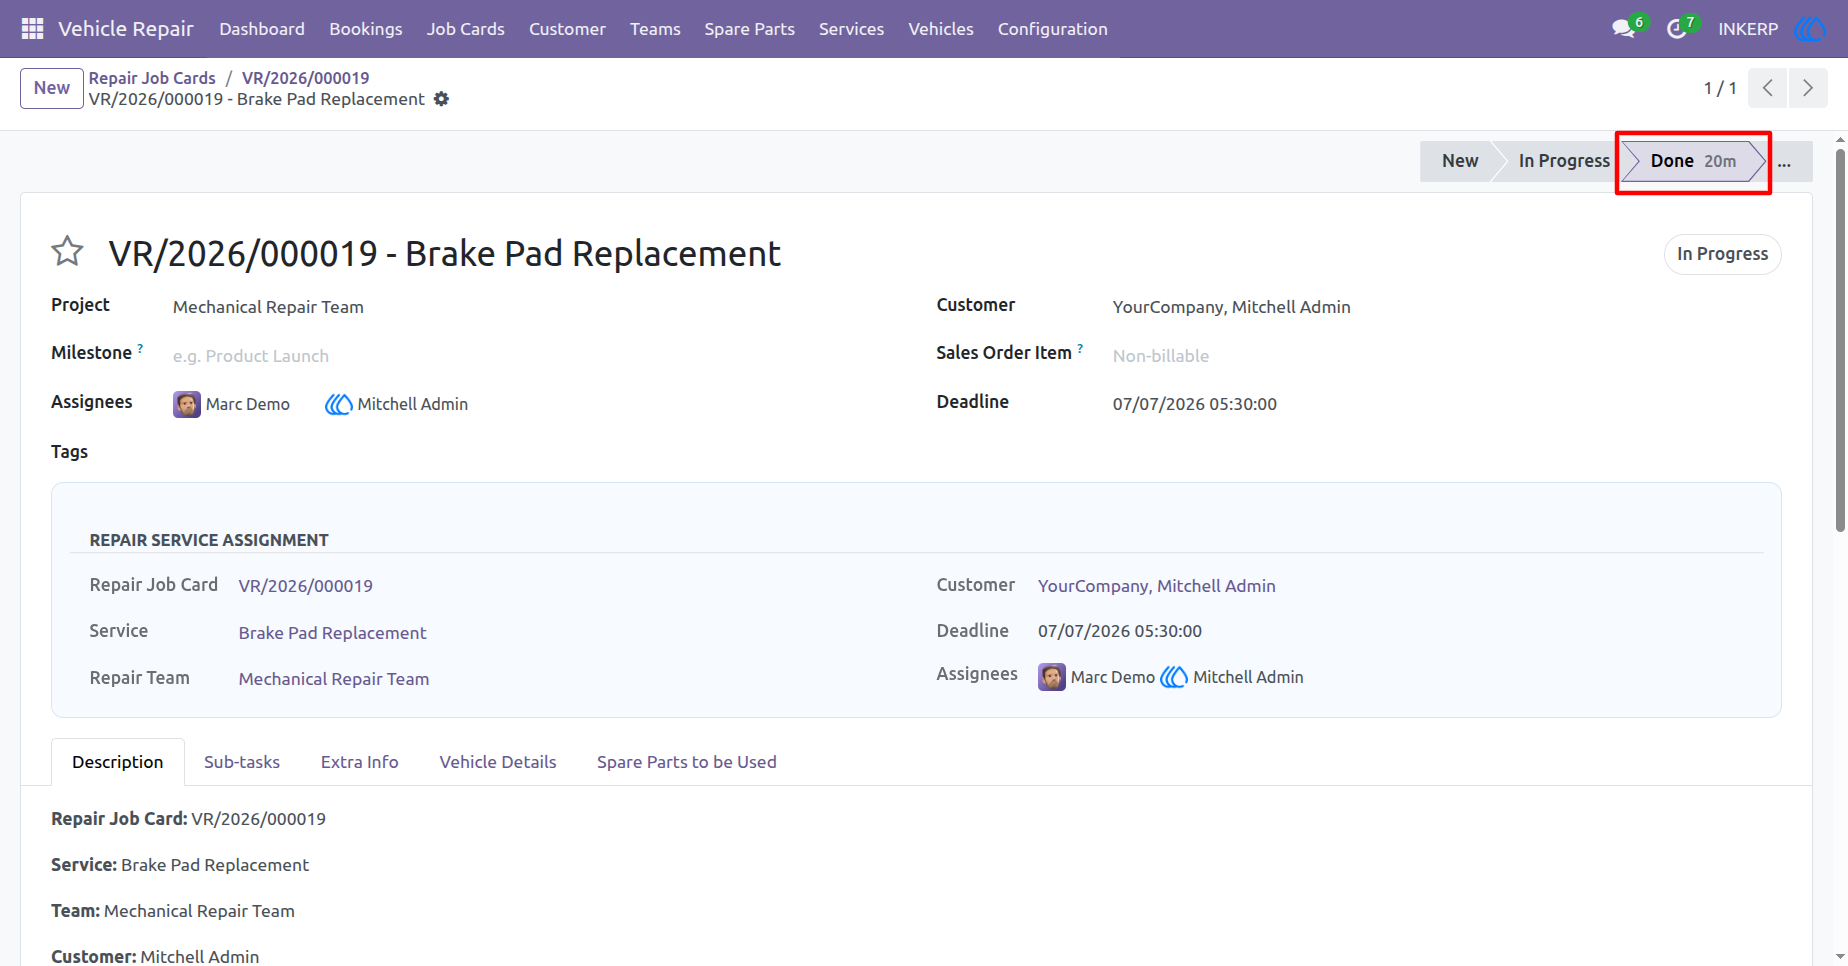Open the Repair Job Card VR/2026/000019 link
Screen dimensions: 1848x966
point(305,586)
